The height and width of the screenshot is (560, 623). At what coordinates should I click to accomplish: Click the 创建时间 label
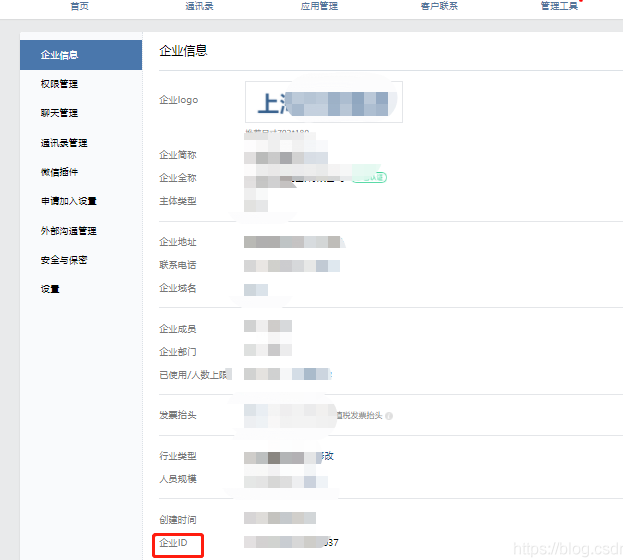point(178,520)
